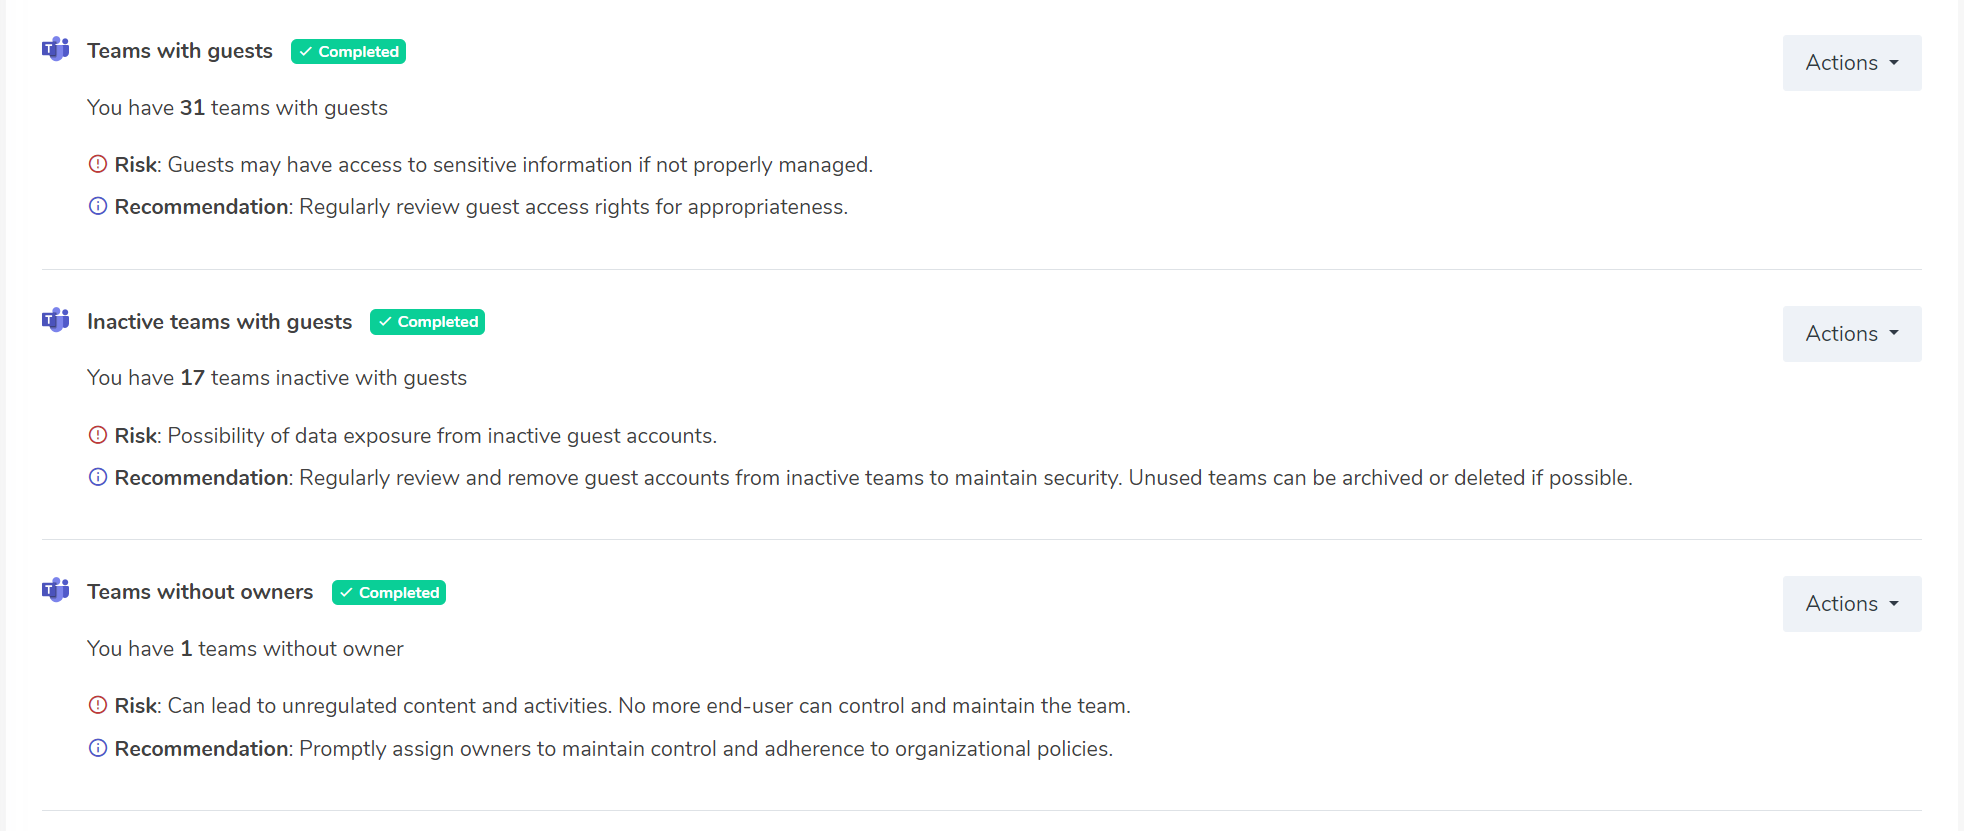Click Completed badge next to Teams with guests

pos(348,51)
